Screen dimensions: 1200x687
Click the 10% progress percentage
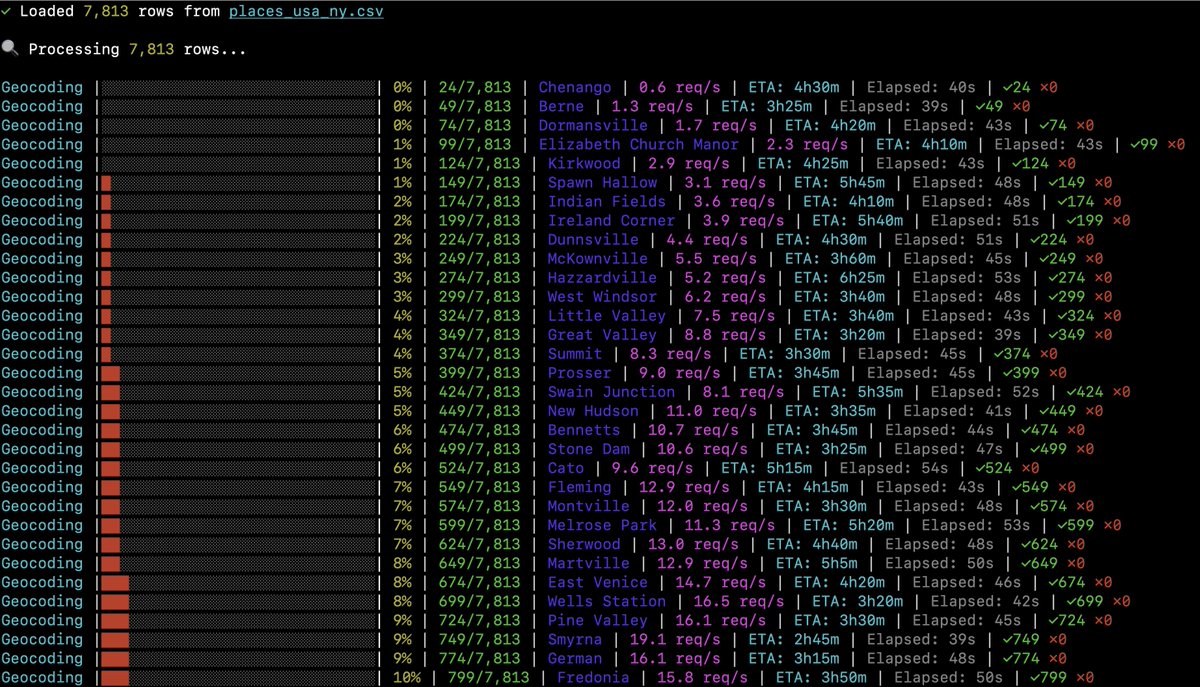pyautogui.click(x=406, y=678)
